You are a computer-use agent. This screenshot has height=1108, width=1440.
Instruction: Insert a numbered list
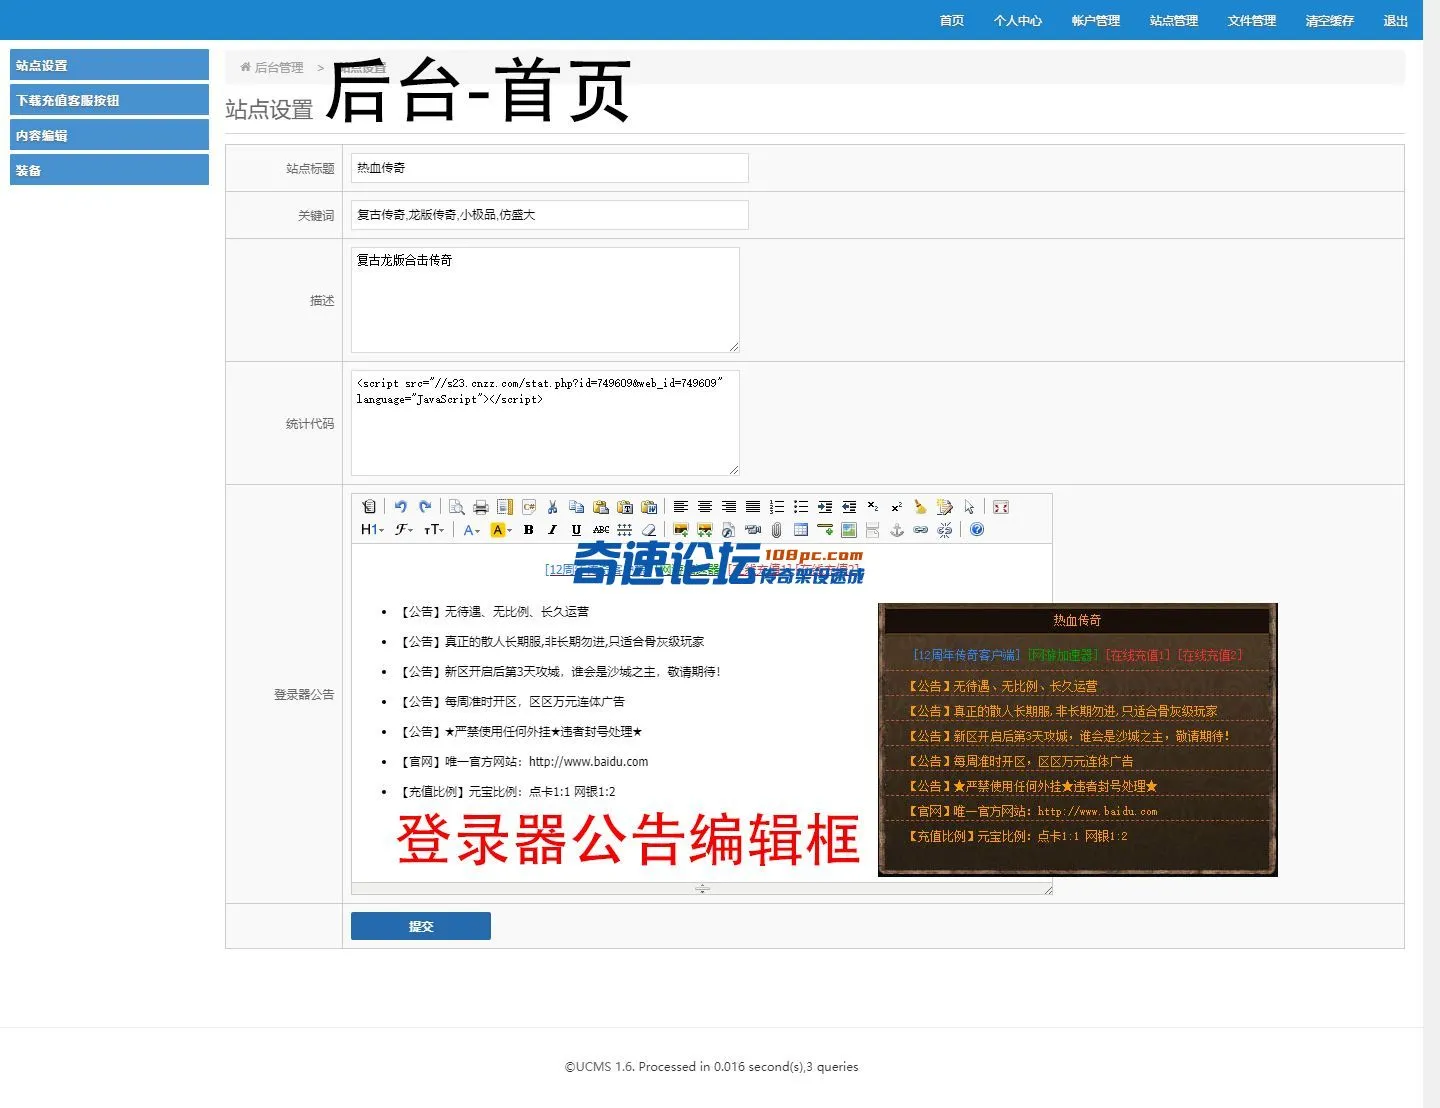coord(777,507)
